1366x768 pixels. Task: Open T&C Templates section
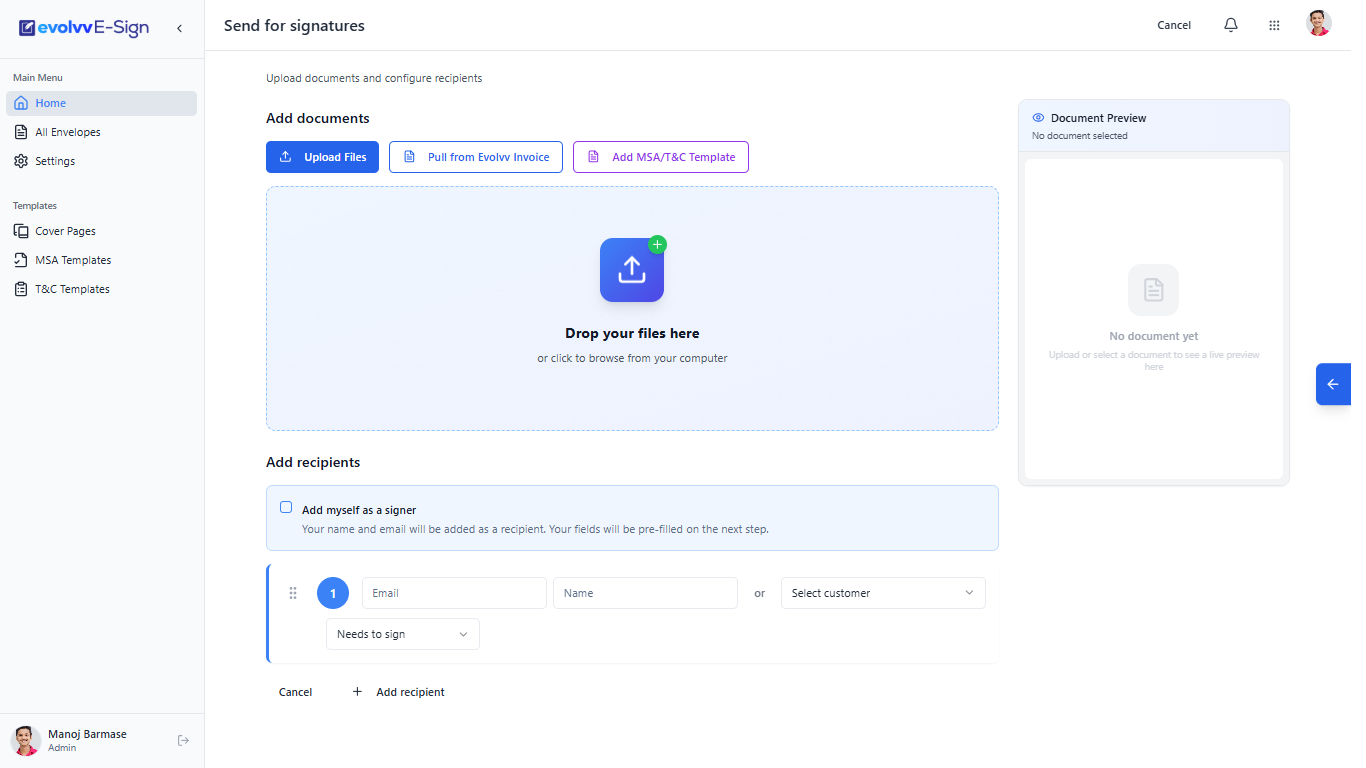pos(101,289)
